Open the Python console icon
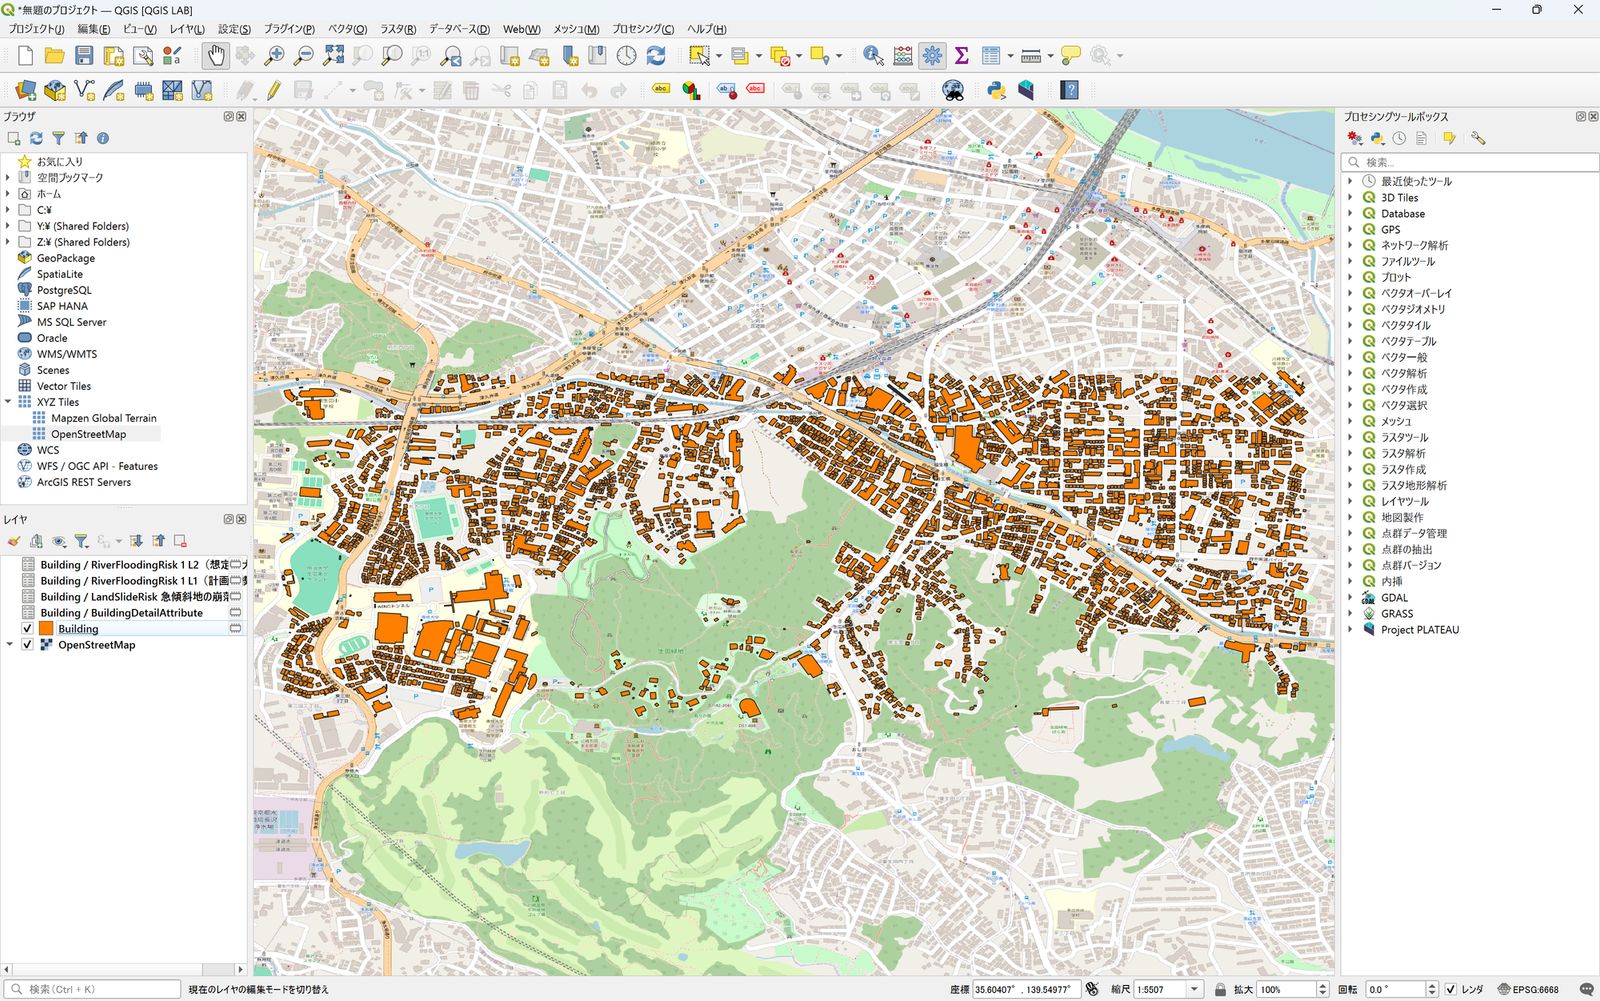This screenshot has height=1001, width=1600. (x=996, y=91)
